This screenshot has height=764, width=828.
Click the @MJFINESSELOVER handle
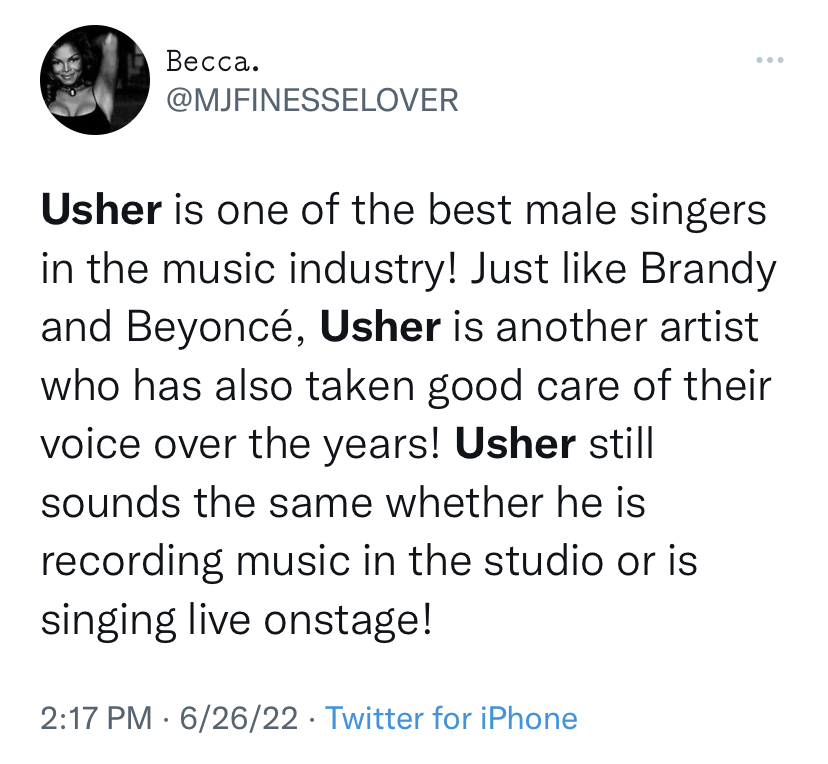click(312, 100)
